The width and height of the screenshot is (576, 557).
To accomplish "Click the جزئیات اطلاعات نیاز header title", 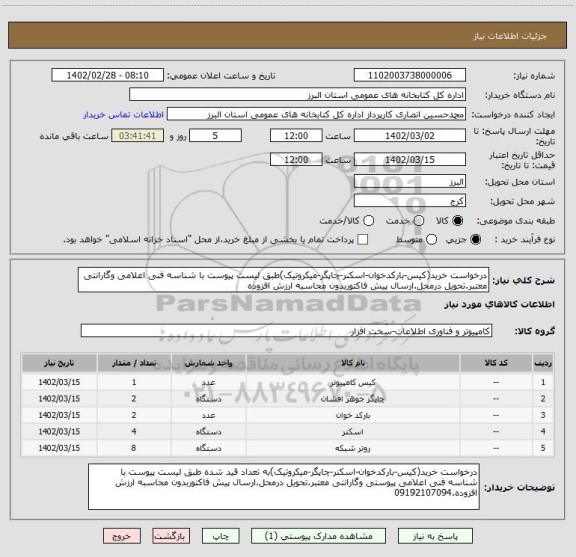I will coord(510,36).
